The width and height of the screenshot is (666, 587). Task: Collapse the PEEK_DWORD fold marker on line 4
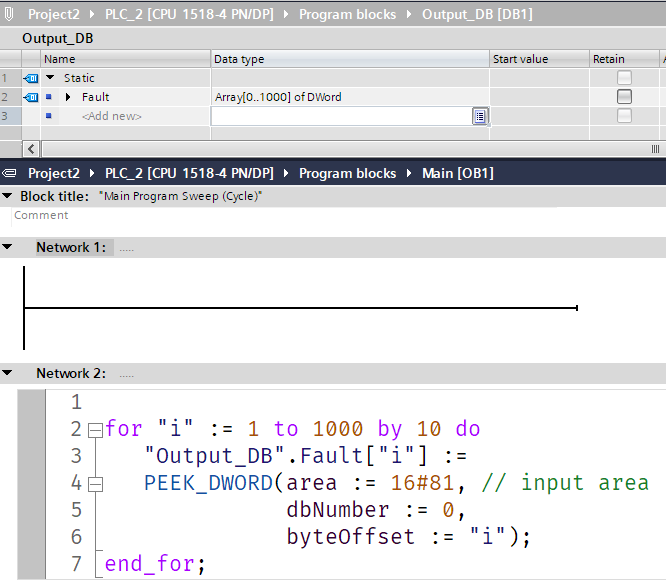(x=95, y=484)
